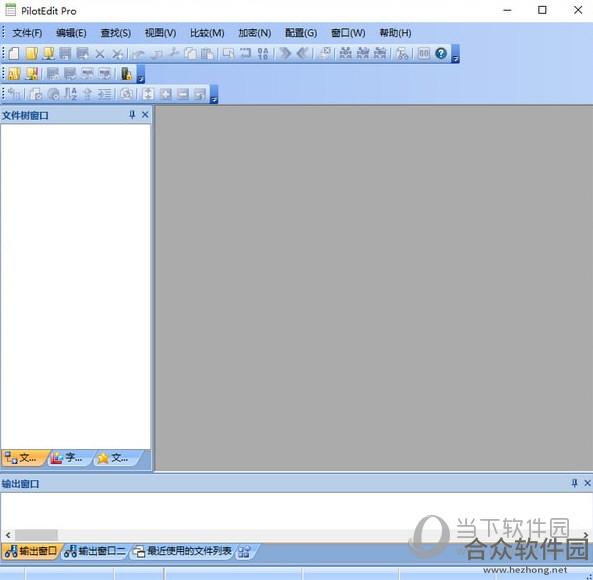Open the 比较(M) menu
The image size is (593, 580).
[207, 33]
